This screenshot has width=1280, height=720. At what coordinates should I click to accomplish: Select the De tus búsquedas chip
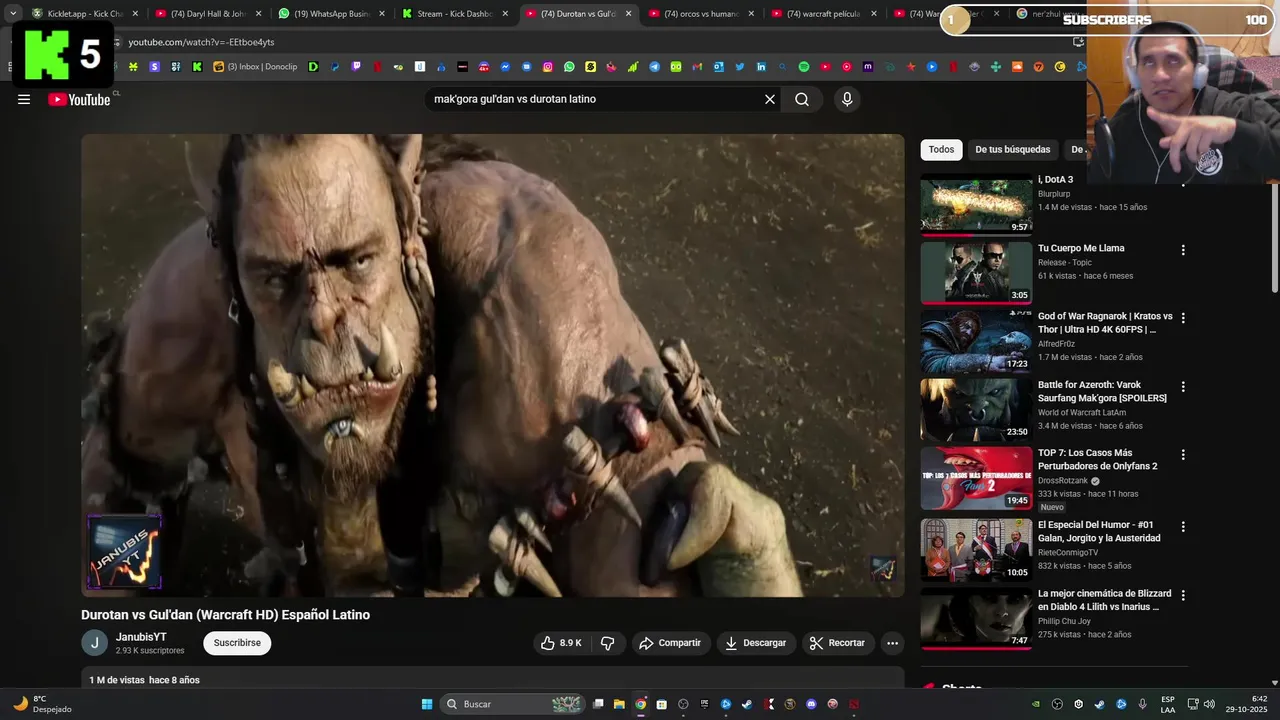pos(1013,149)
